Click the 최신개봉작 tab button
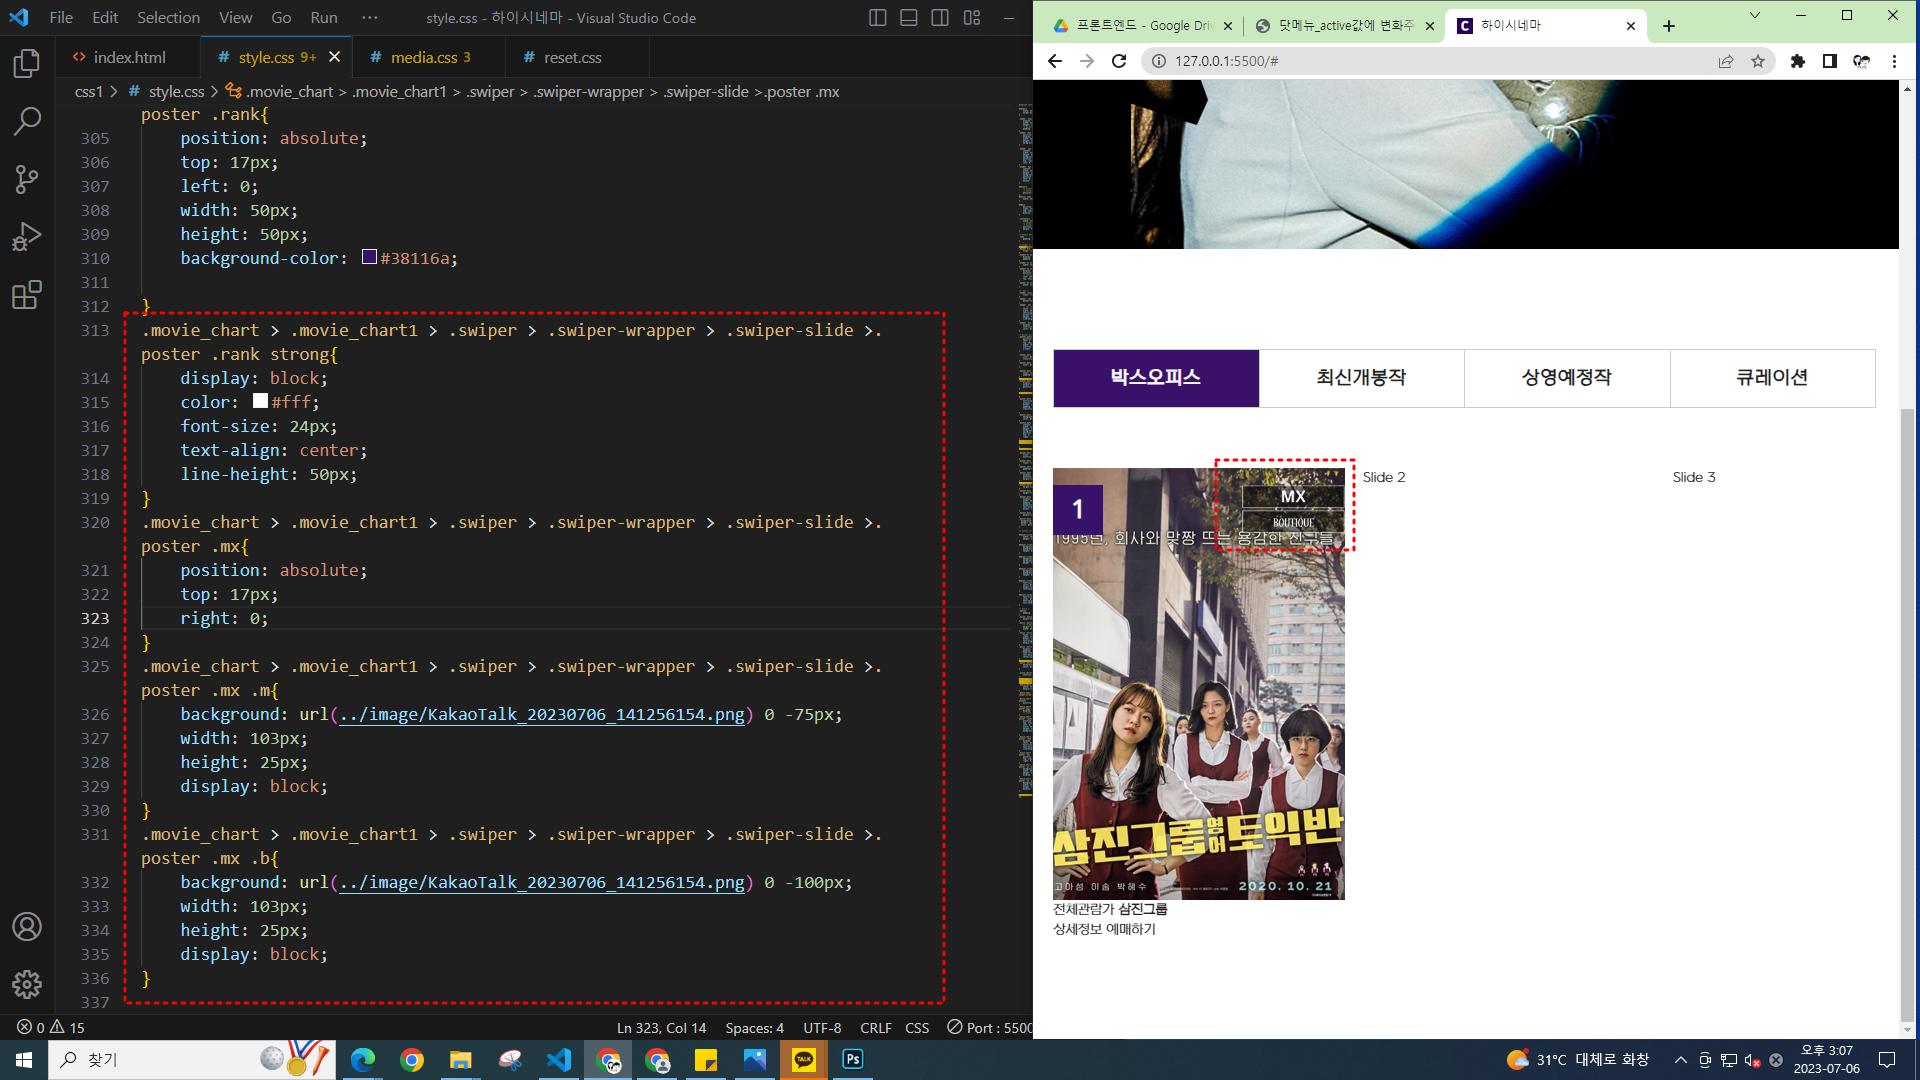This screenshot has width=1920, height=1080. tap(1361, 378)
